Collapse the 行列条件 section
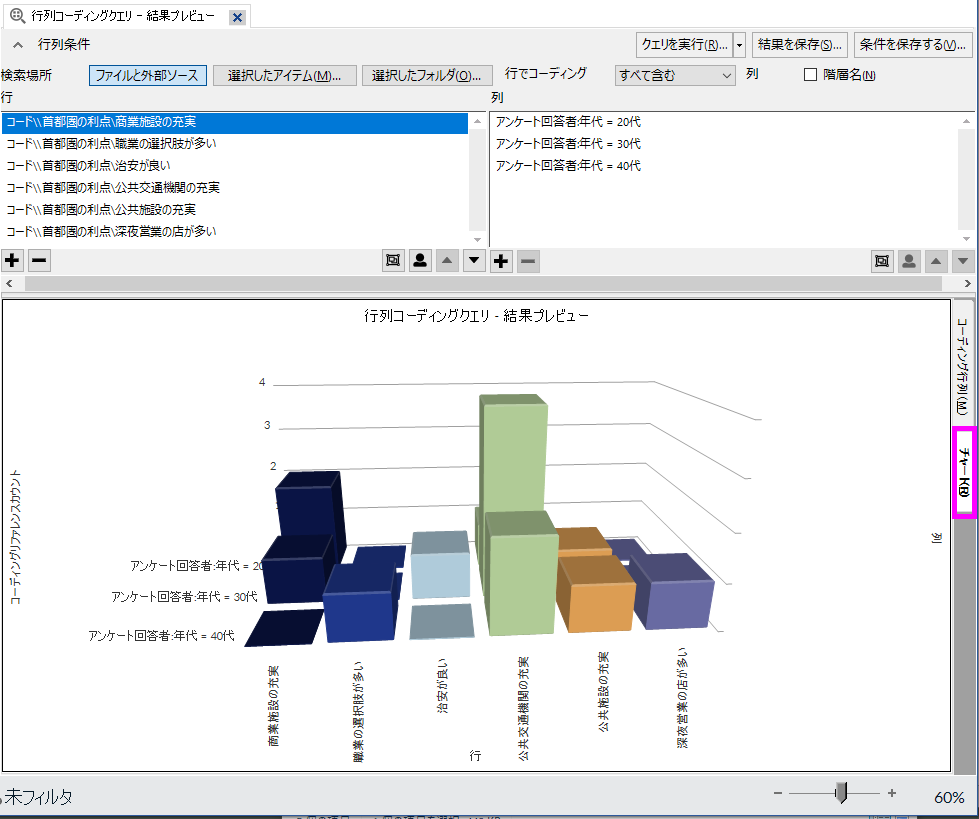979x819 pixels. click(x=18, y=45)
